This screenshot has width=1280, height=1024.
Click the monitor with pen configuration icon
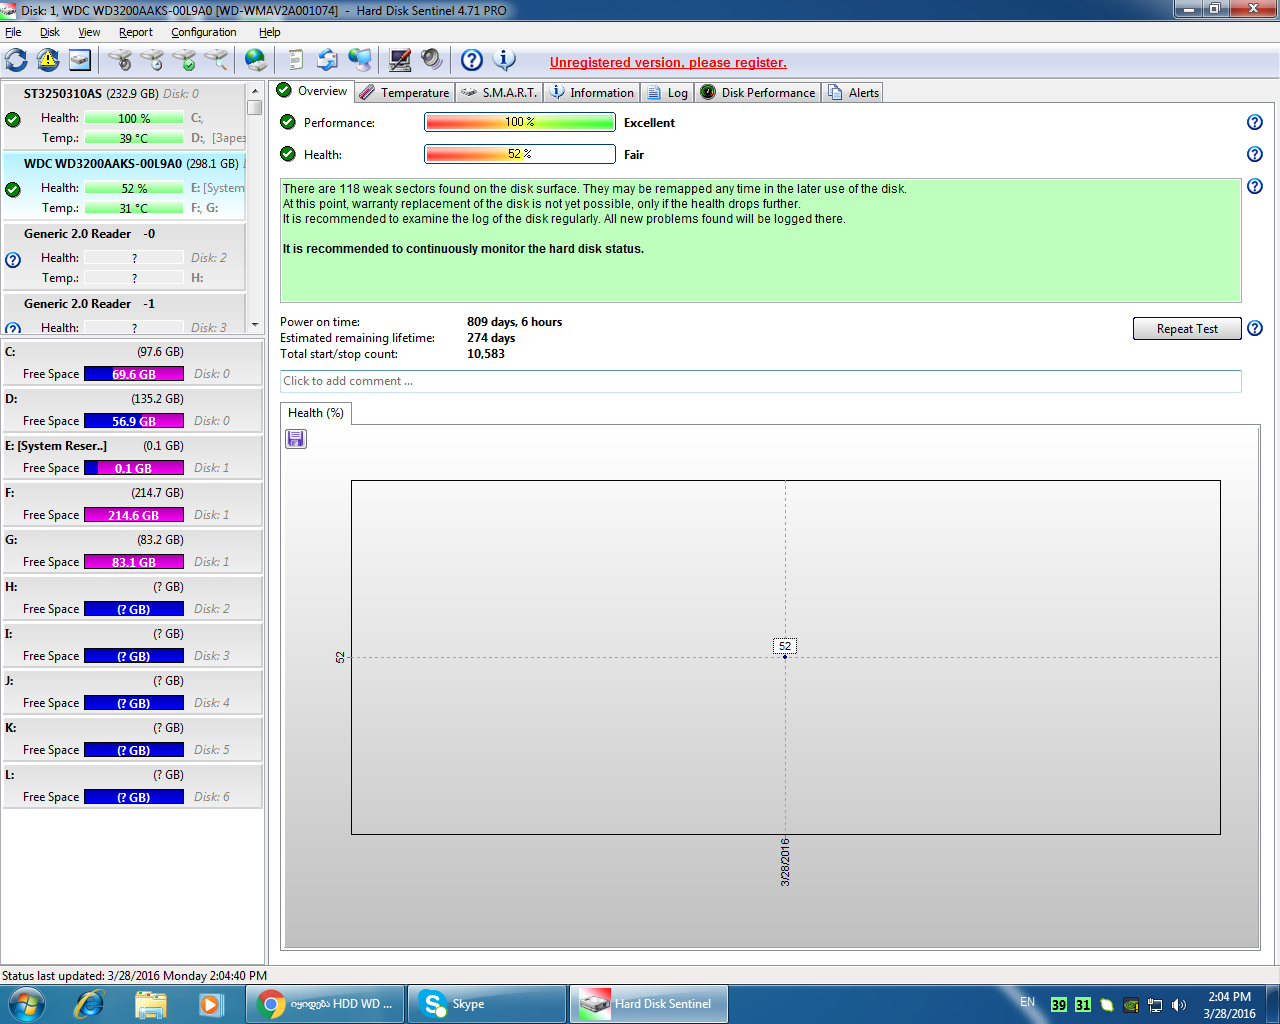point(400,60)
